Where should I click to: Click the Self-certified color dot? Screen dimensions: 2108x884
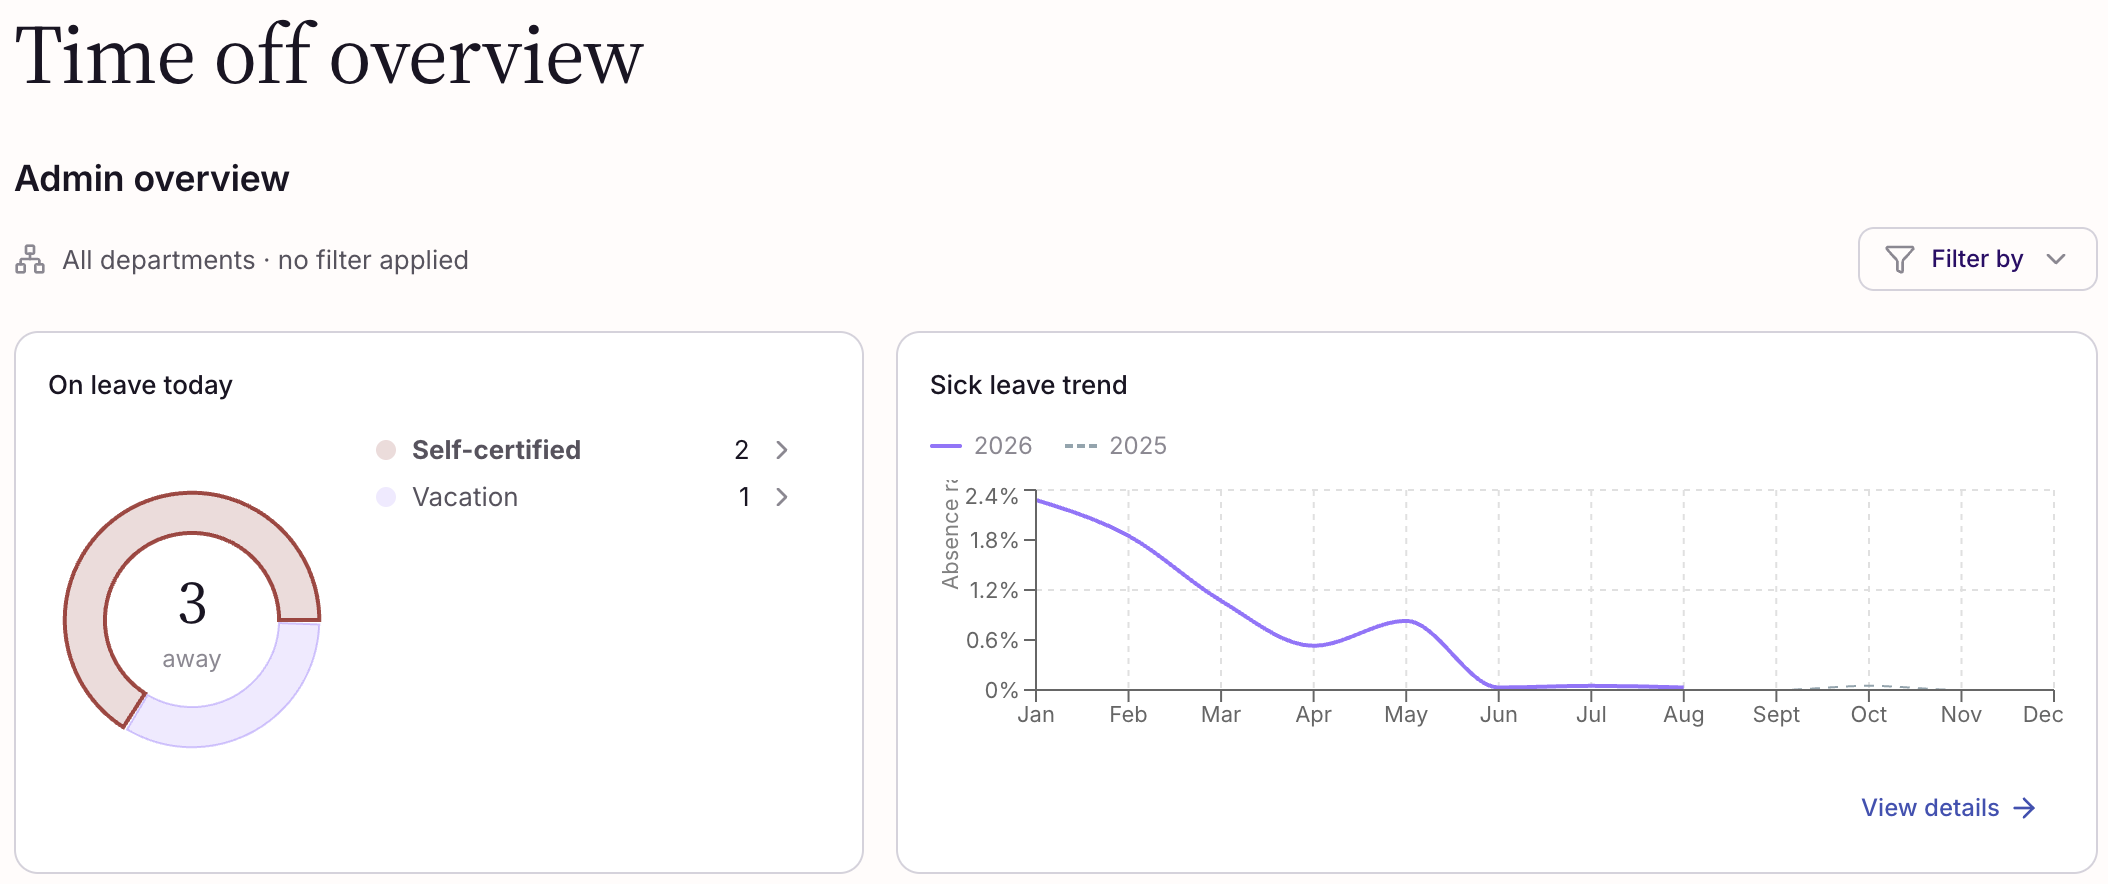click(386, 450)
